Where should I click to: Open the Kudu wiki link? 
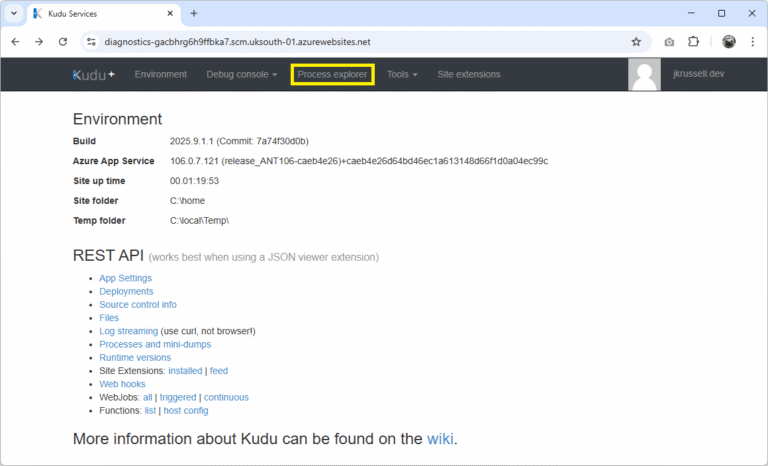pos(440,439)
